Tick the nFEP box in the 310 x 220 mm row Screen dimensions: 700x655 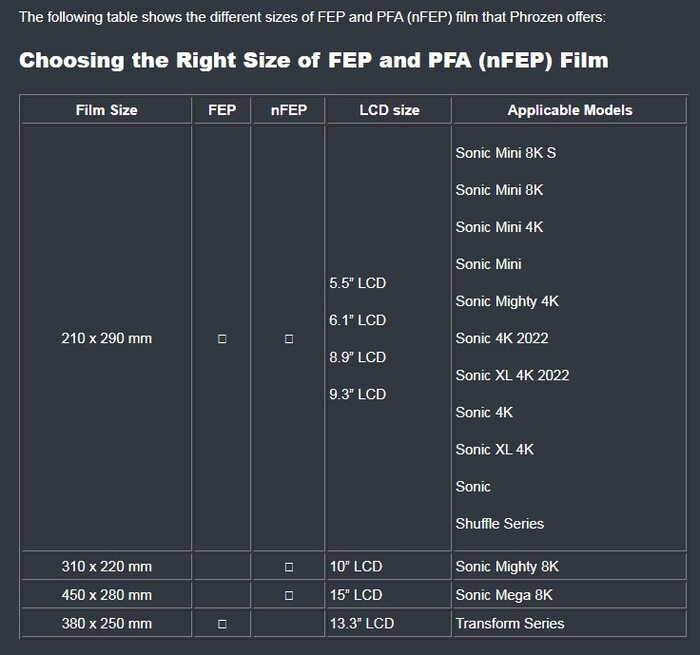point(289,567)
